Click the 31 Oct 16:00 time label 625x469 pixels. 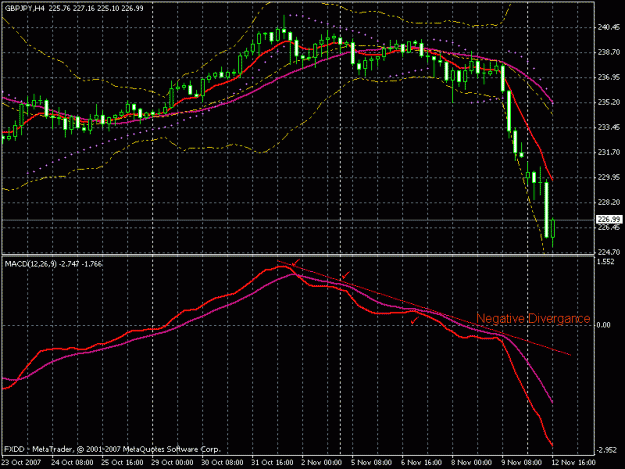[272, 463]
